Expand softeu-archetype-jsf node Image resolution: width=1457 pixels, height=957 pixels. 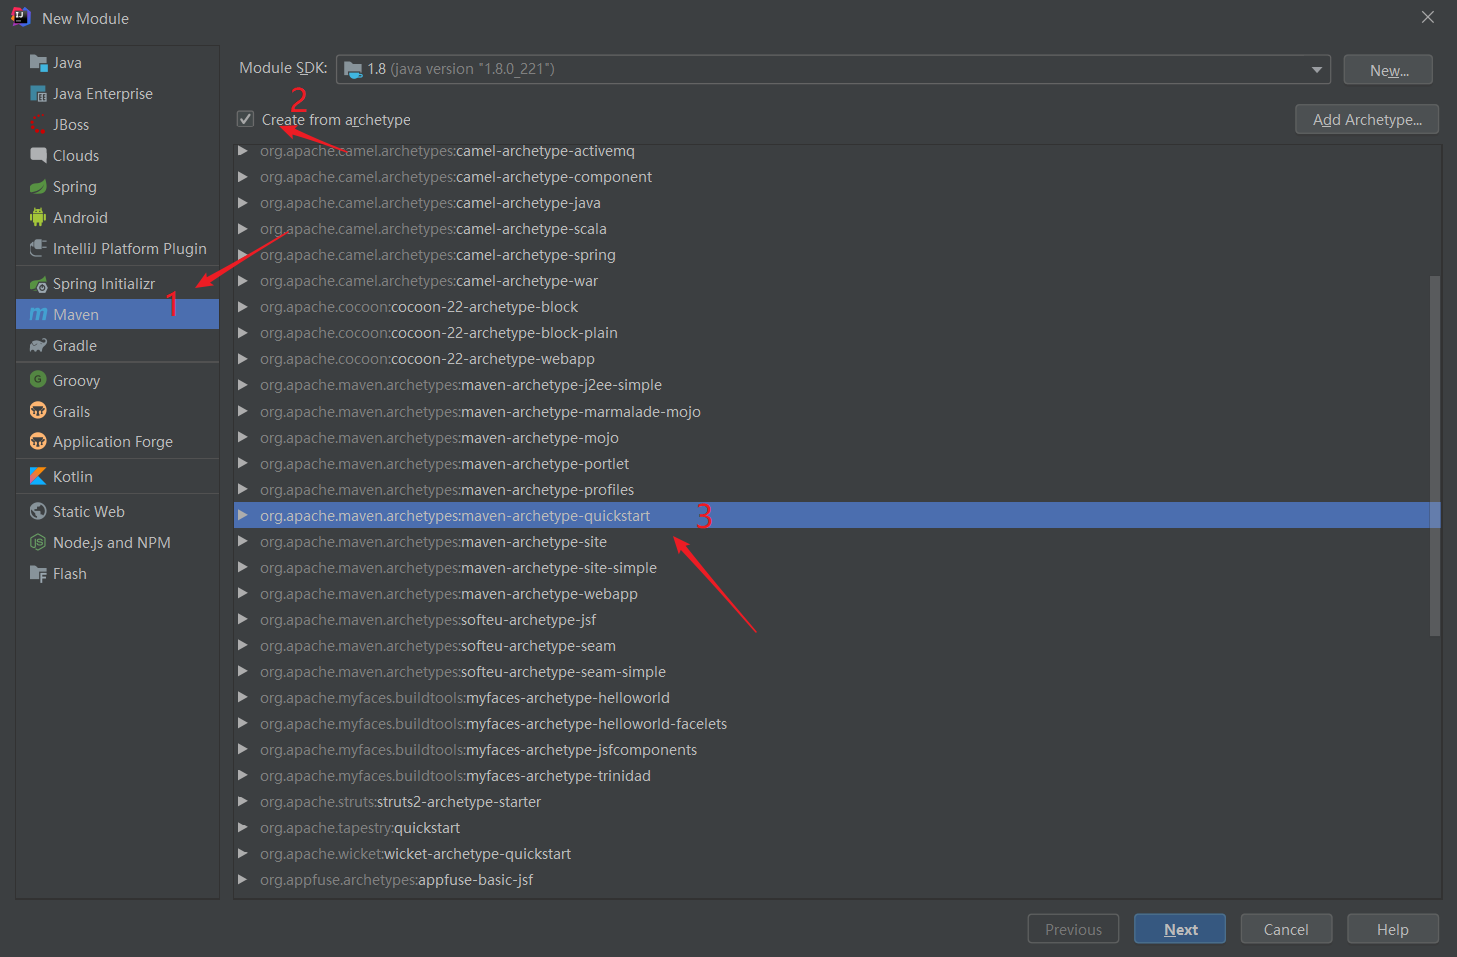[242, 620]
